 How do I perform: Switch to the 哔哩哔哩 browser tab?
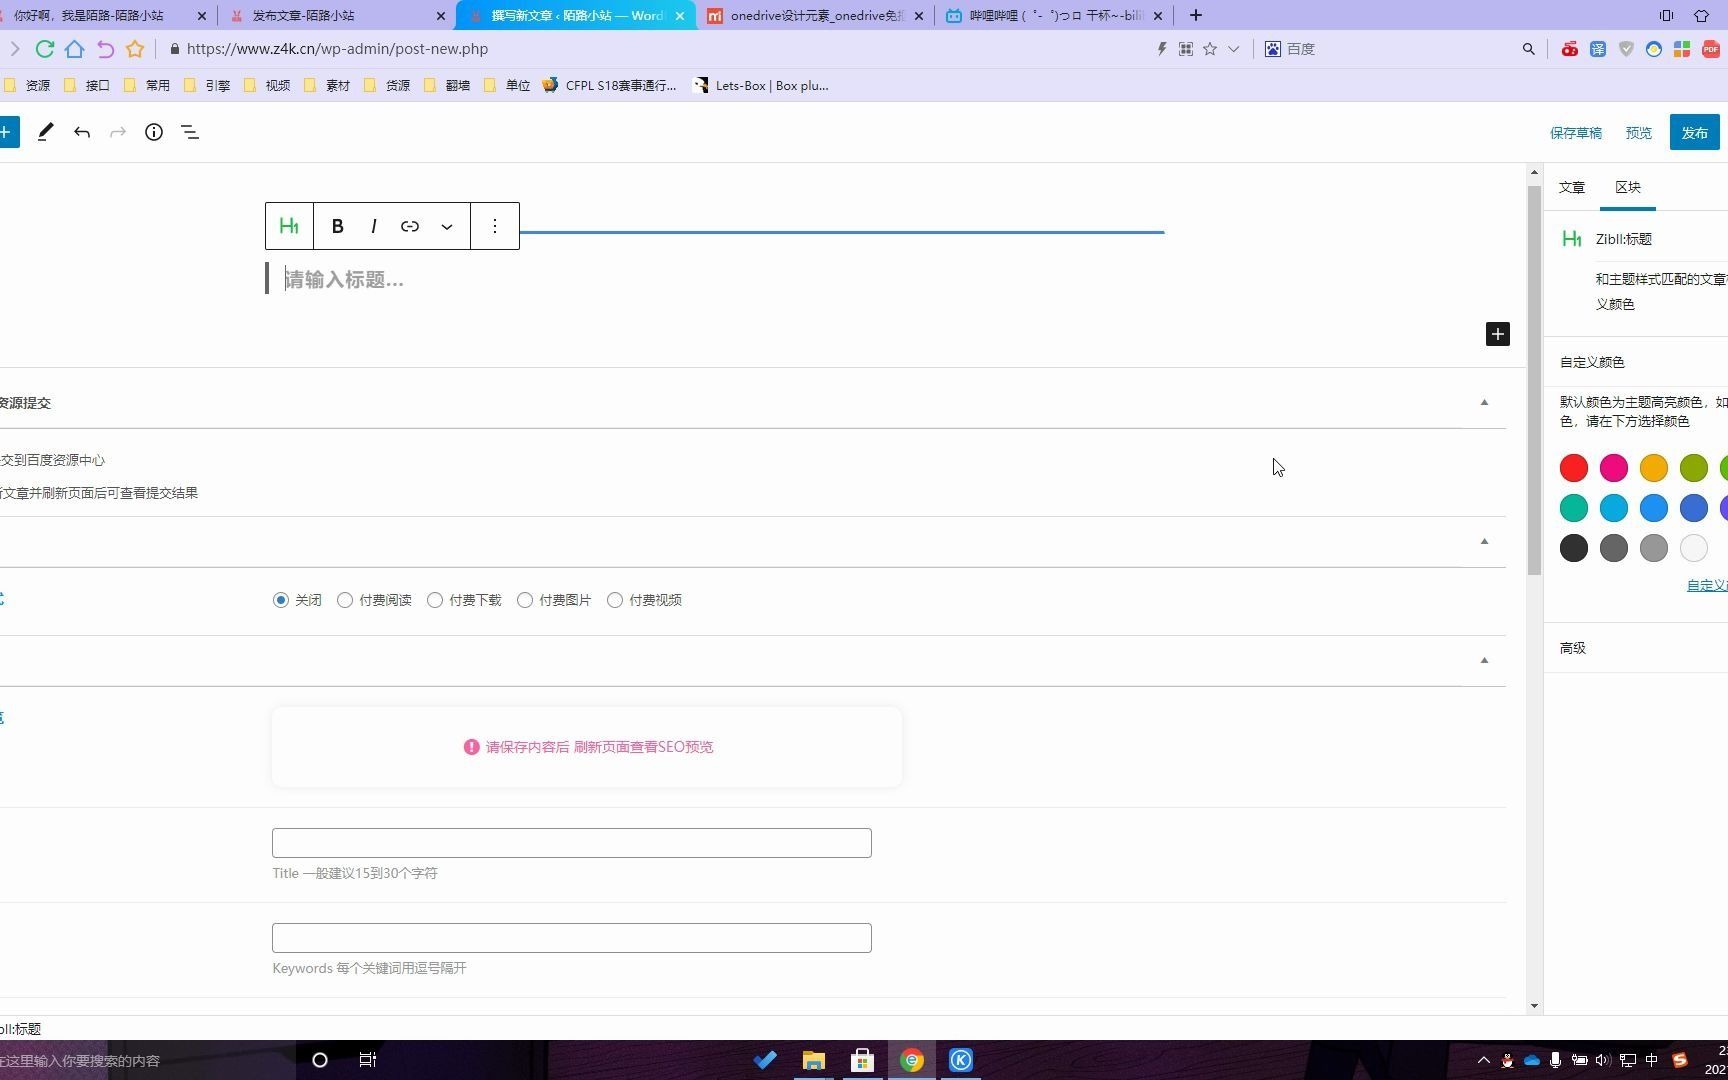tap(1055, 15)
